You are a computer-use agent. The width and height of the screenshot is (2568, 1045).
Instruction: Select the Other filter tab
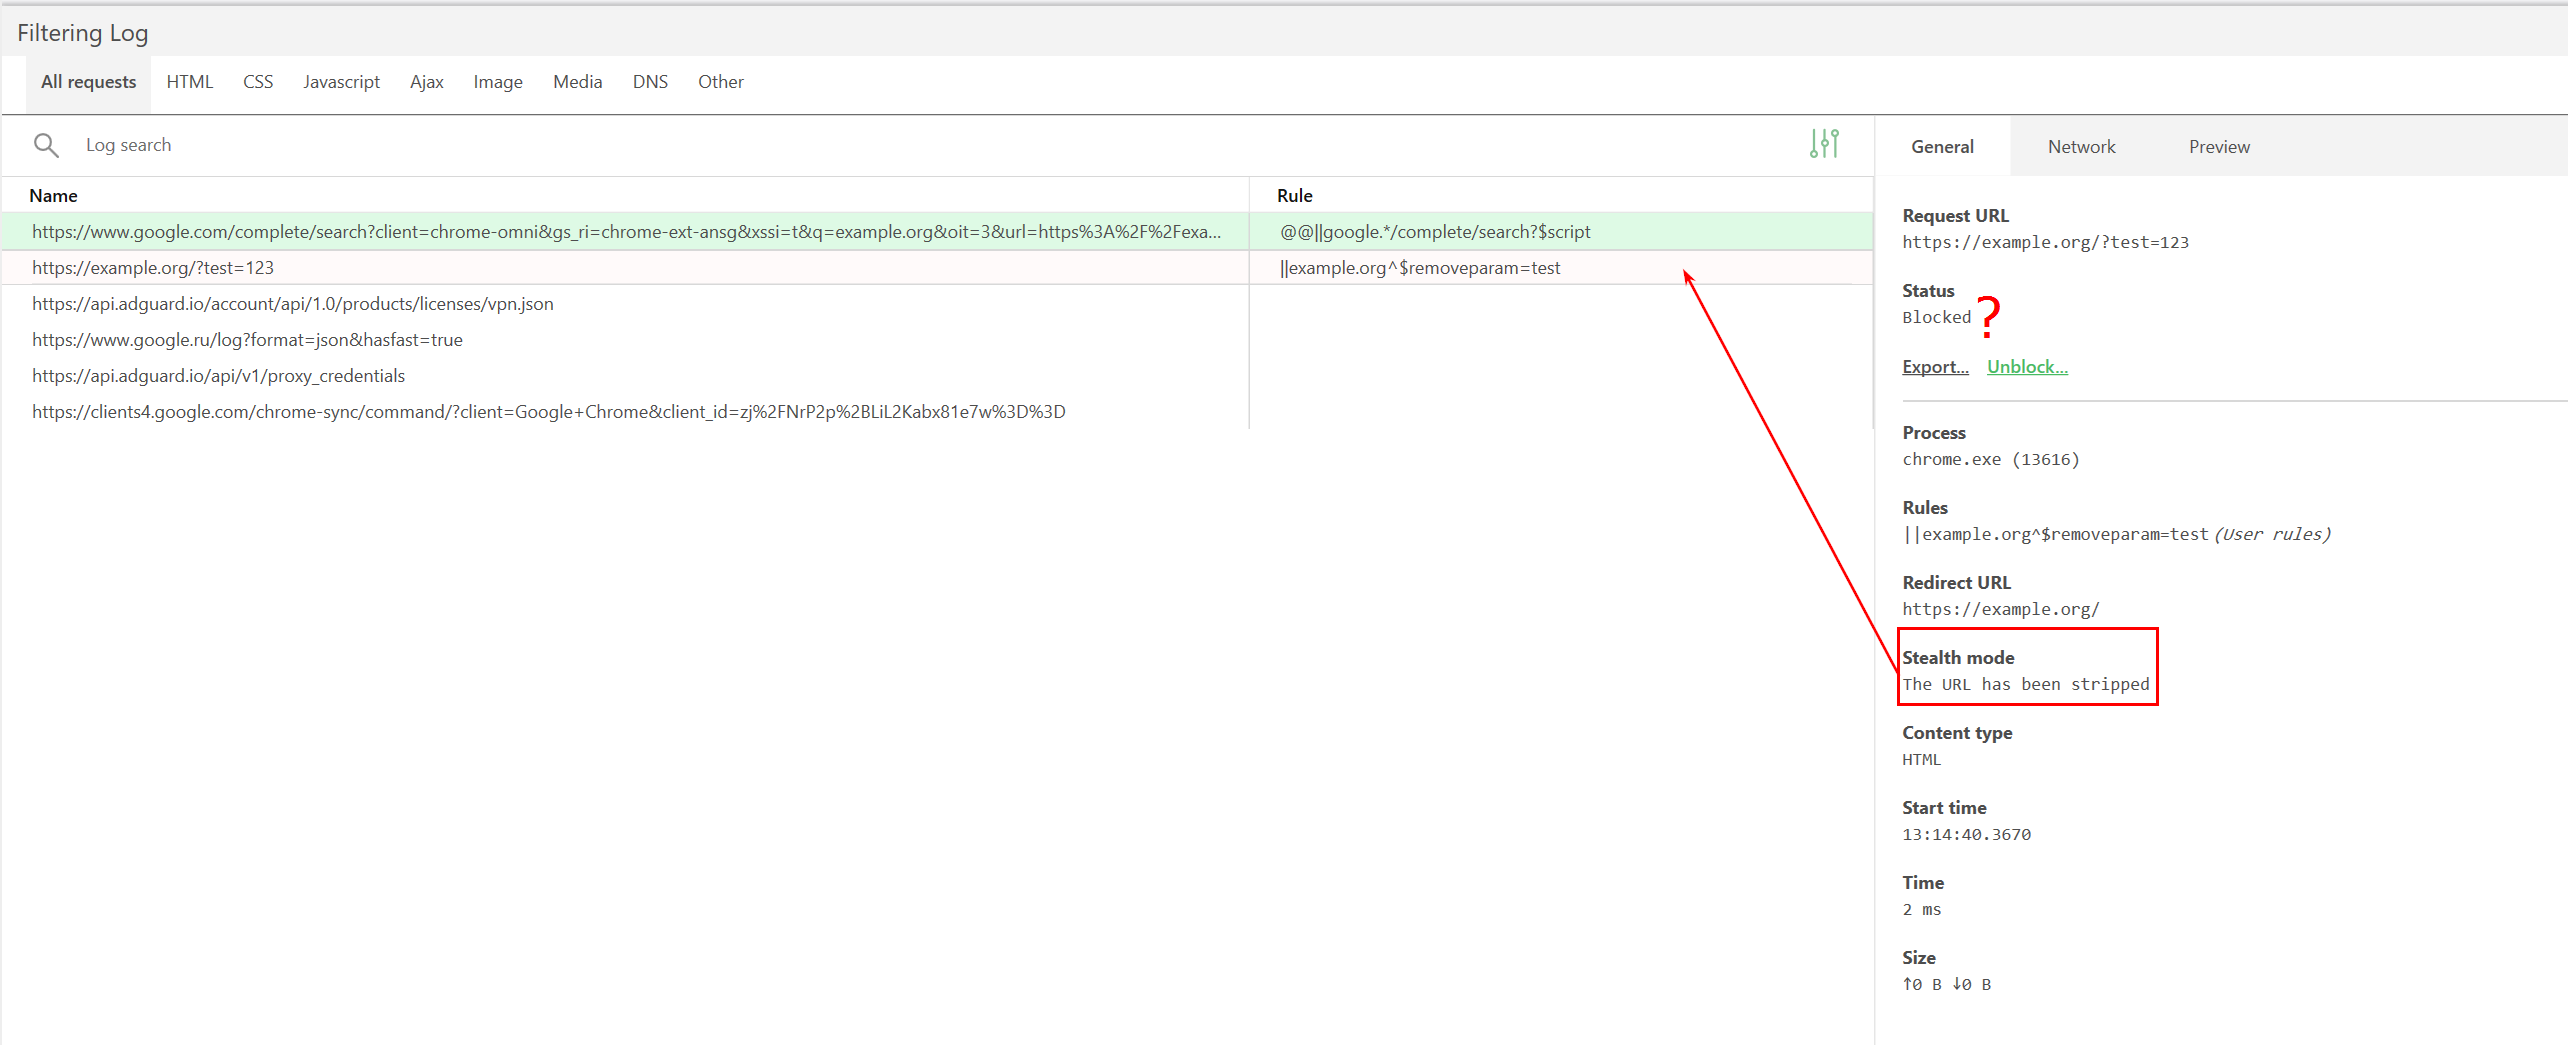click(720, 82)
